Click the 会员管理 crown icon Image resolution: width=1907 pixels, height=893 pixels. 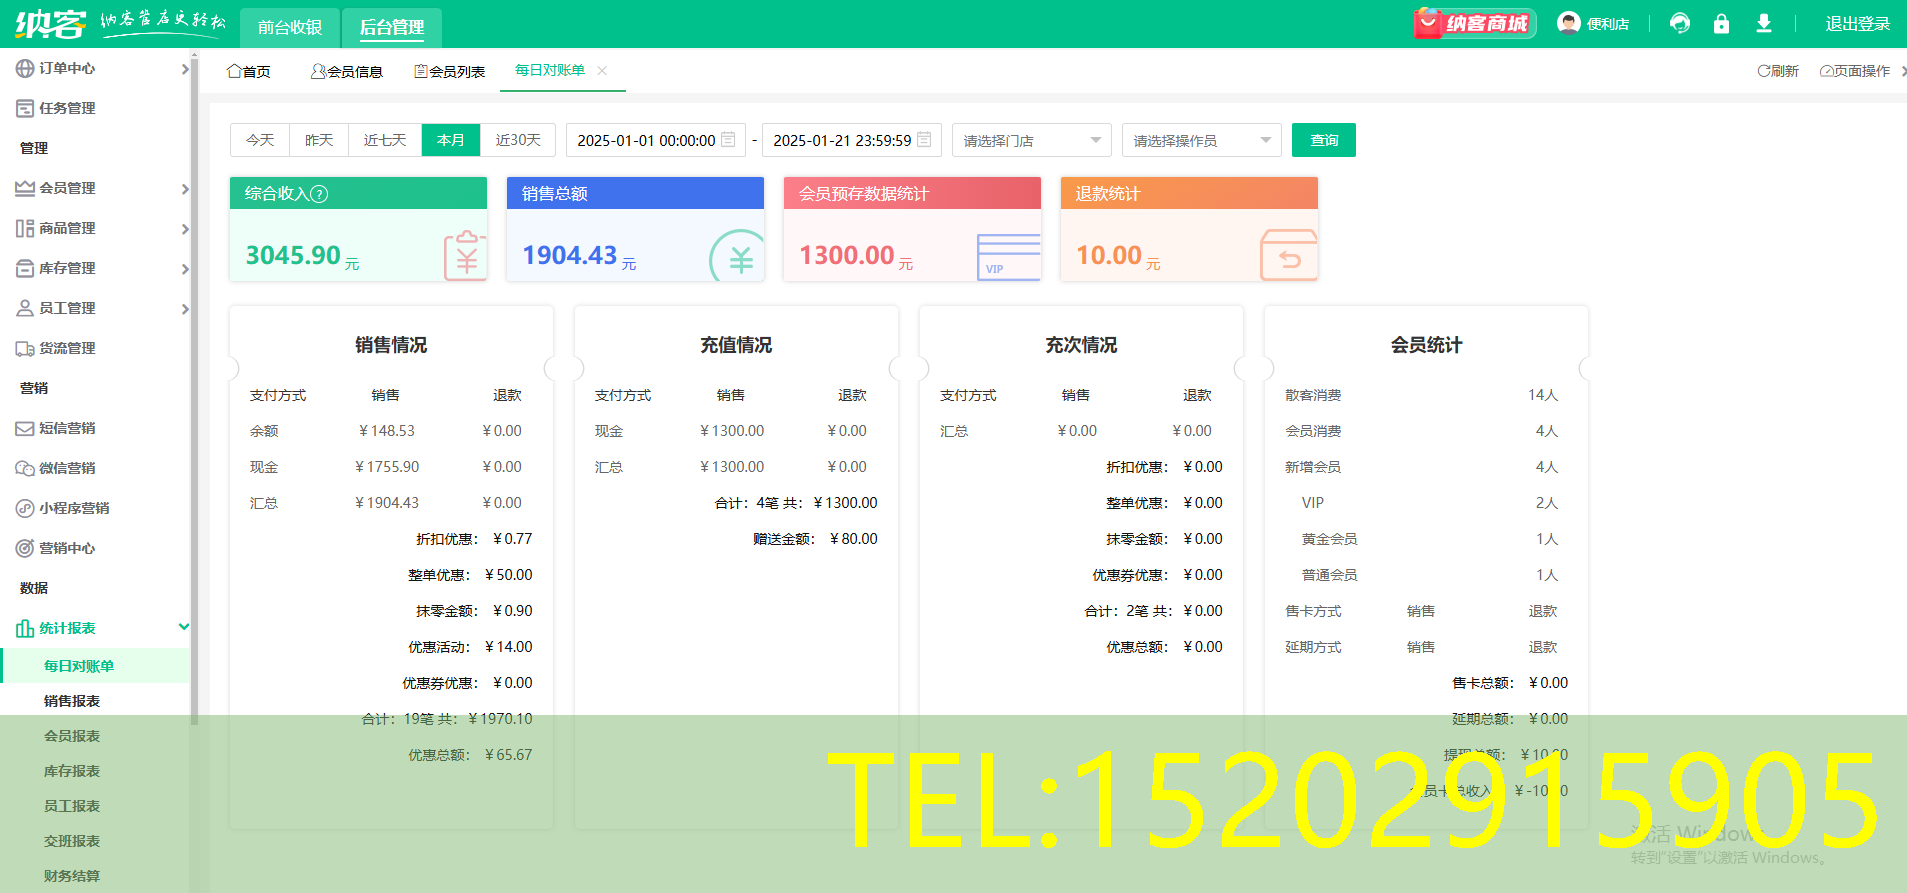[25, 188]
